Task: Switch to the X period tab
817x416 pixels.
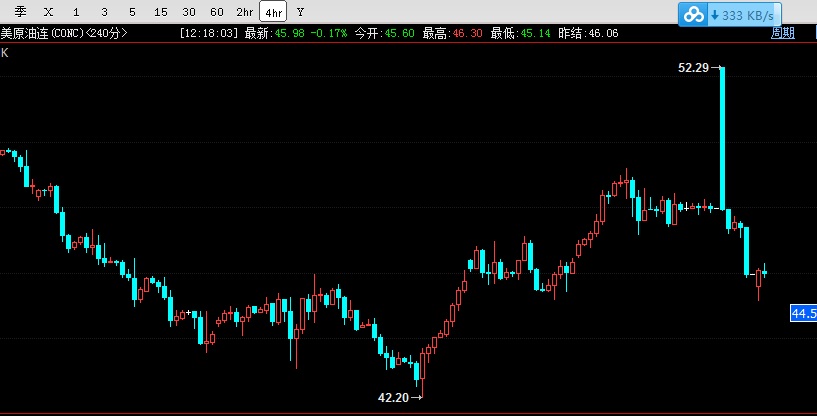Action: 48,12
